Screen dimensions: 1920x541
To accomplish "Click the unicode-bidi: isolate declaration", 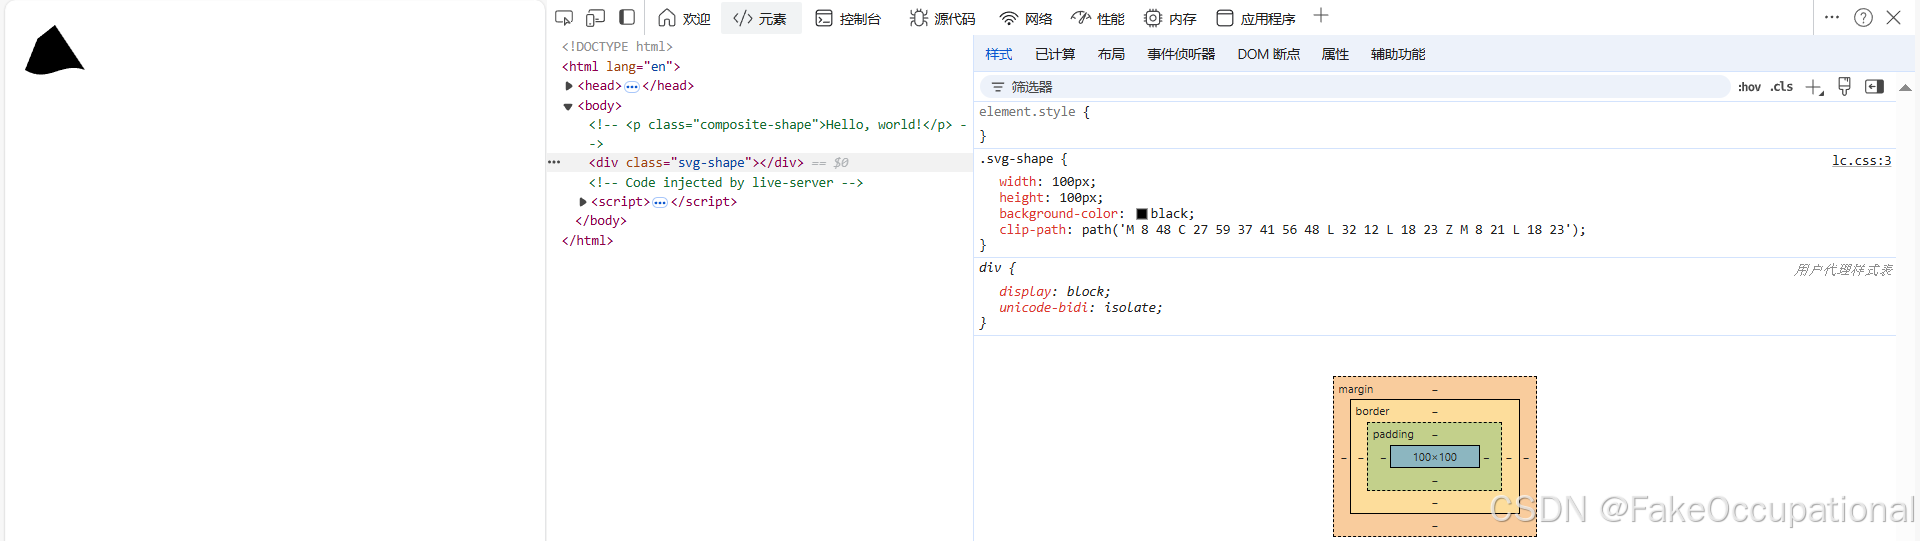I will point(1081,308).
